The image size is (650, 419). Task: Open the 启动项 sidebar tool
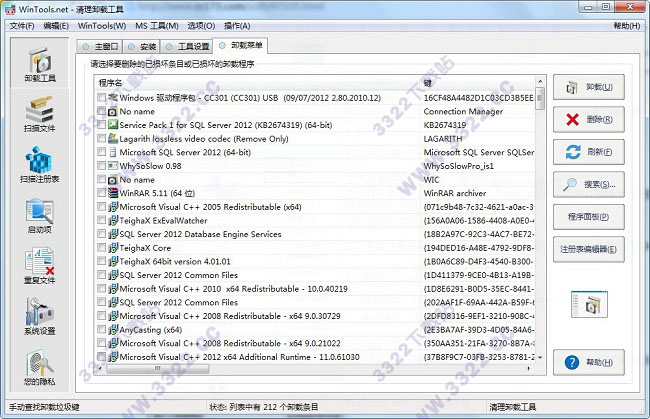40,216
